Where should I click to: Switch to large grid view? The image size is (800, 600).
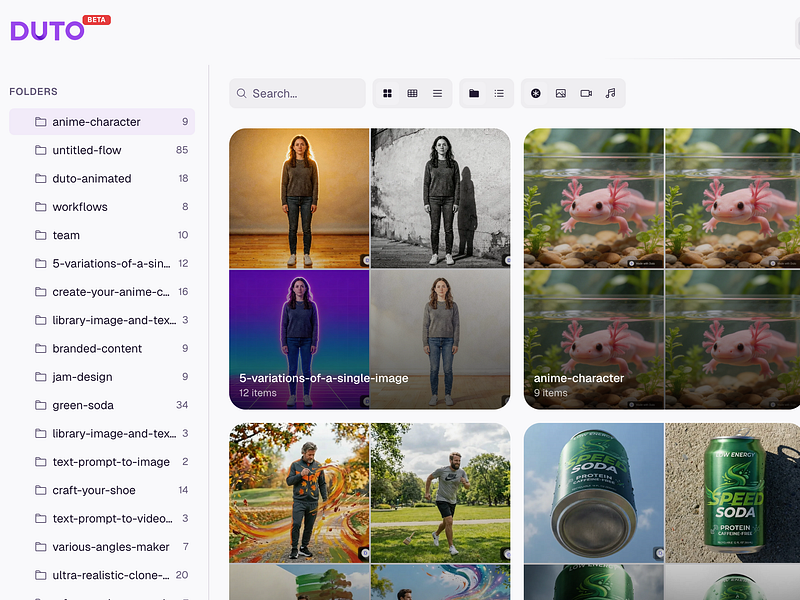pyautogui.click(x=387, y=93)
